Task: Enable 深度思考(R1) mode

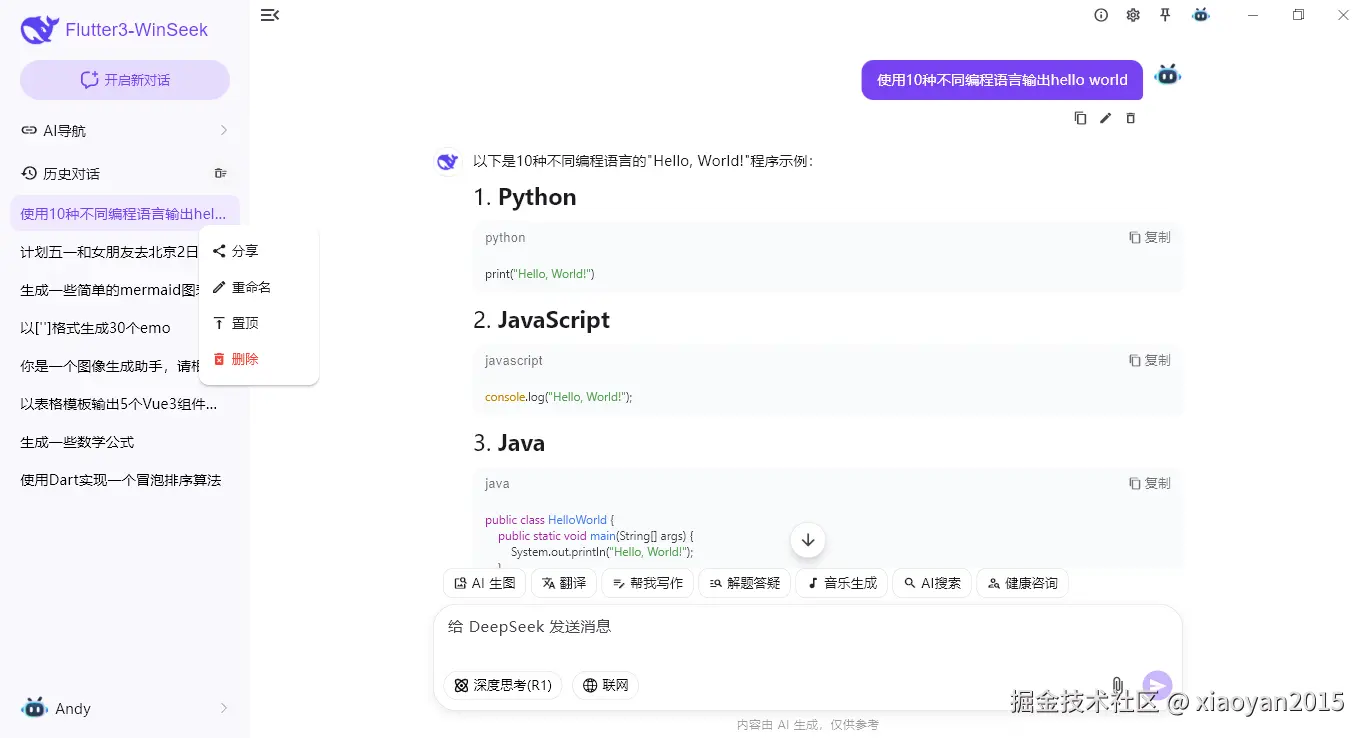Action: 503,685
